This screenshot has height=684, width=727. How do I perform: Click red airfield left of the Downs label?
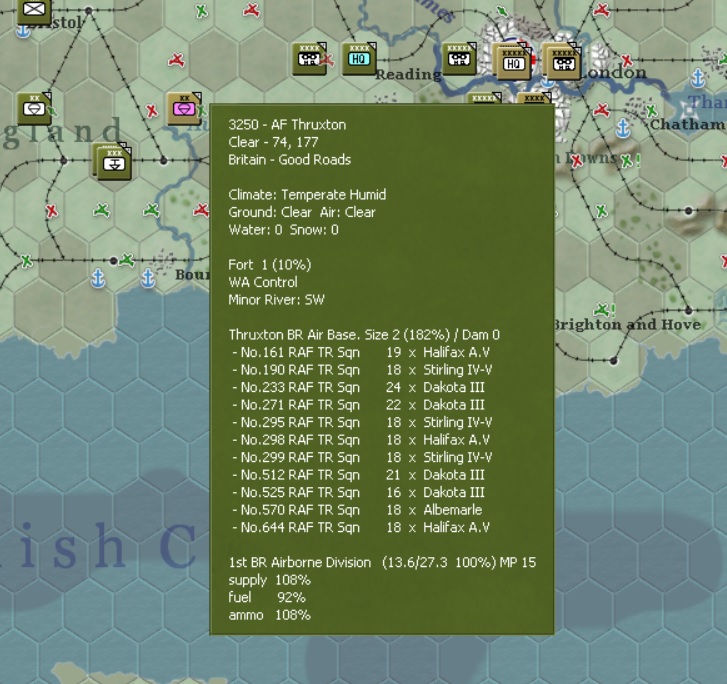pos(576,161)
